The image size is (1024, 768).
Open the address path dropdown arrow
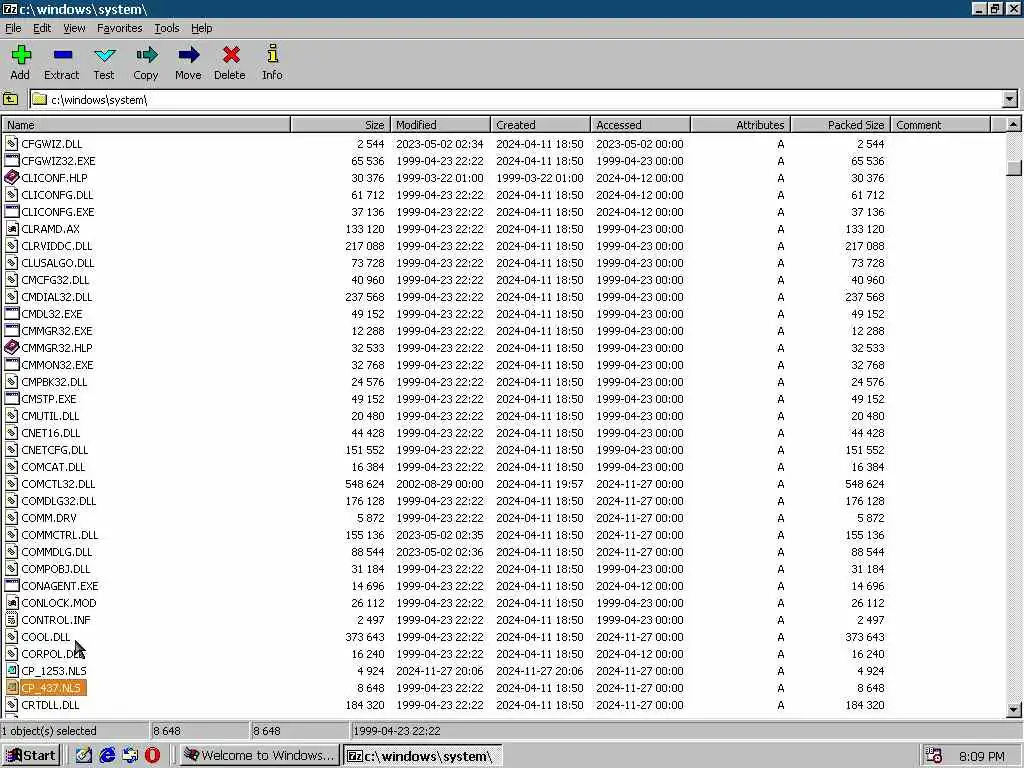click(x=1010, y=99)
